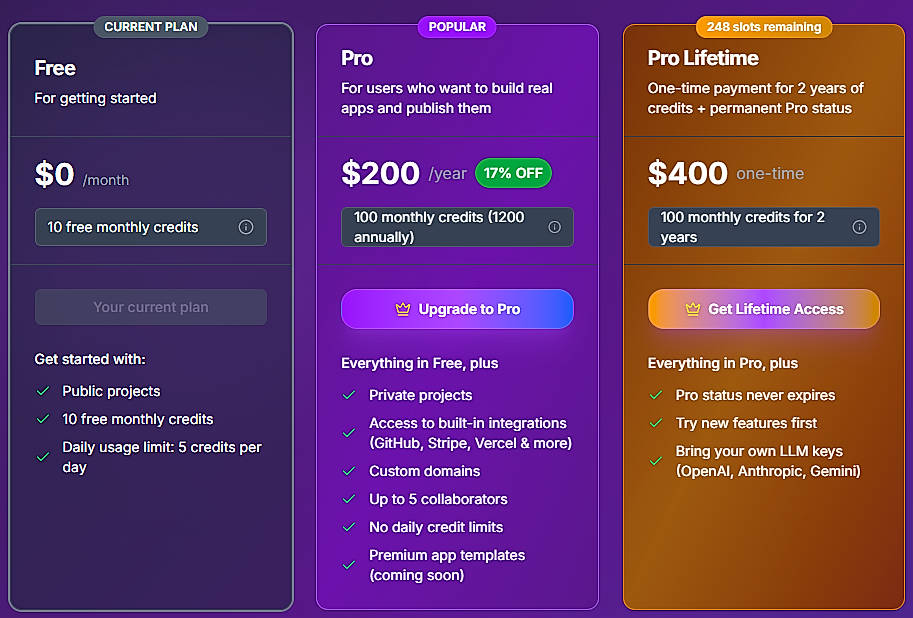Viewport: 913px width, 618px height.
Task: Click the 248 slots remaining badge
Action: (x=763, y=27)
